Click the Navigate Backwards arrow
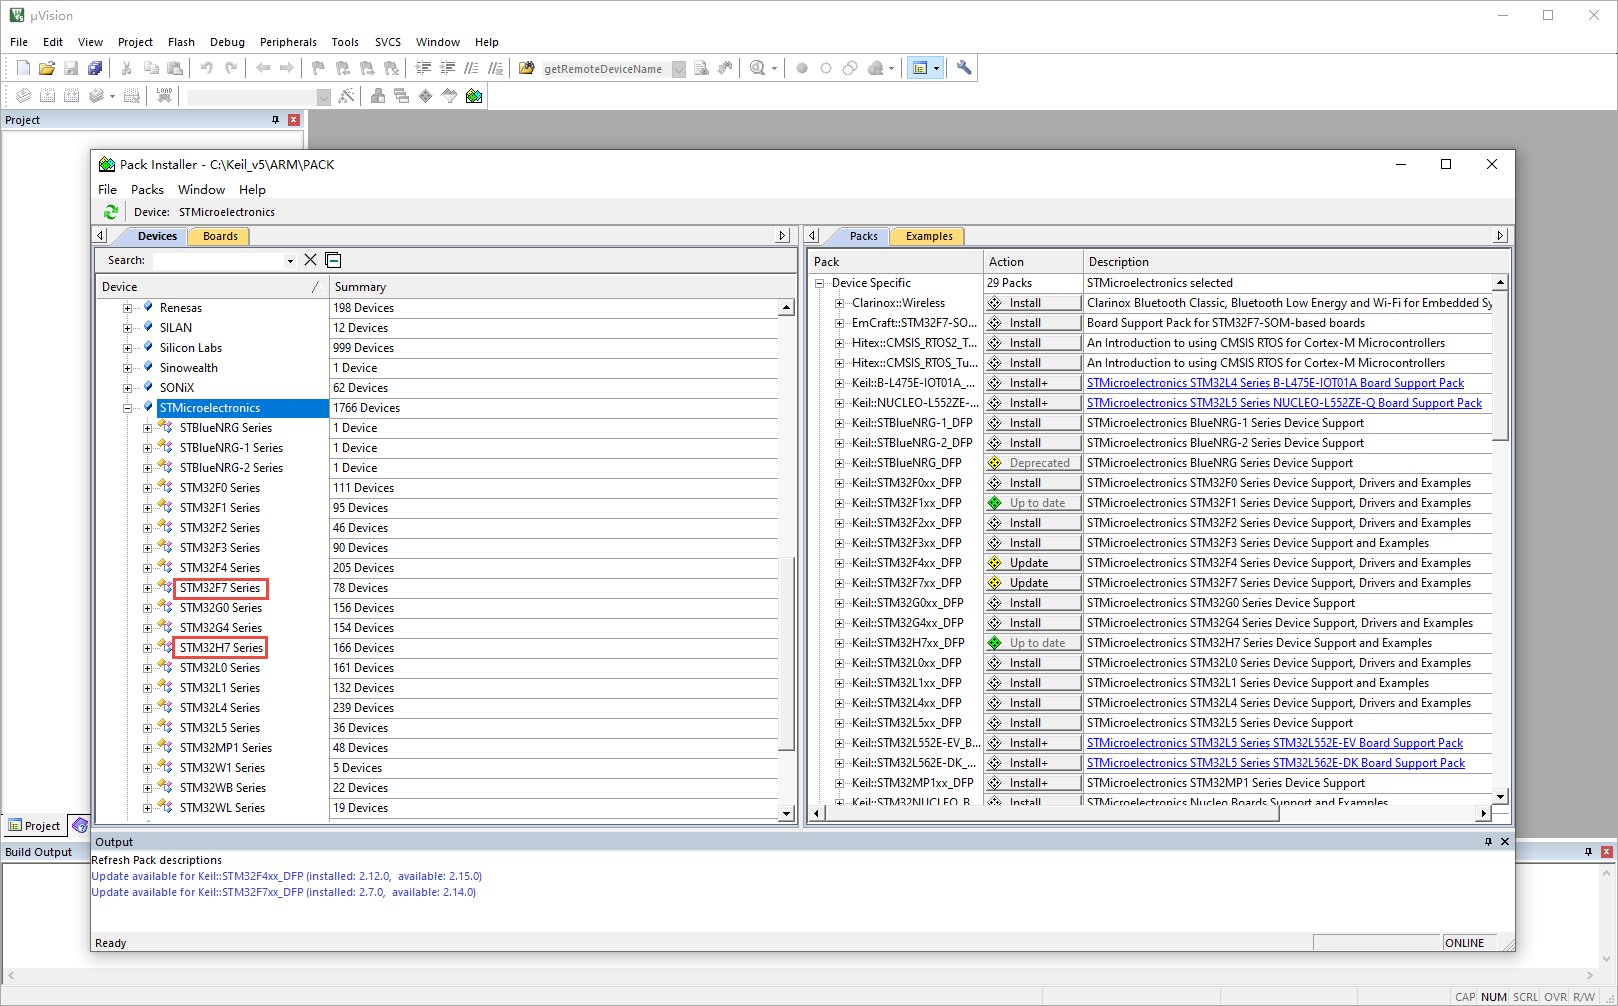Viewport: 1618px width, 1006px height. pos(263,68)
